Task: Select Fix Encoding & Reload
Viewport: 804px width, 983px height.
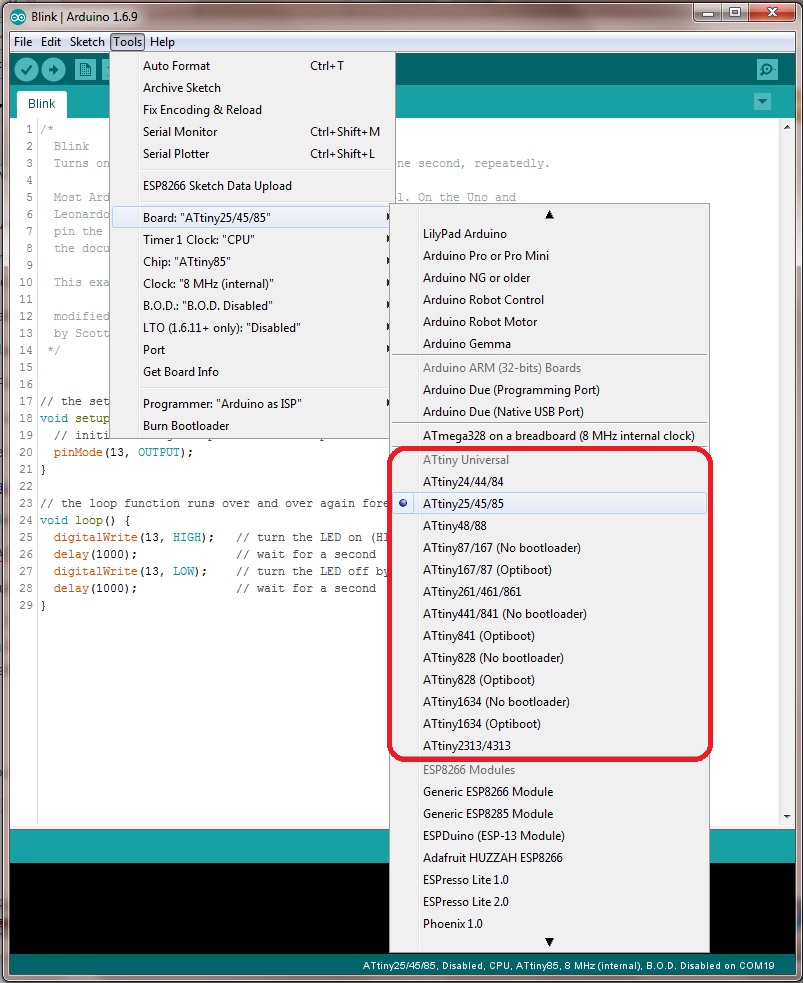Action: click(251, 110)
